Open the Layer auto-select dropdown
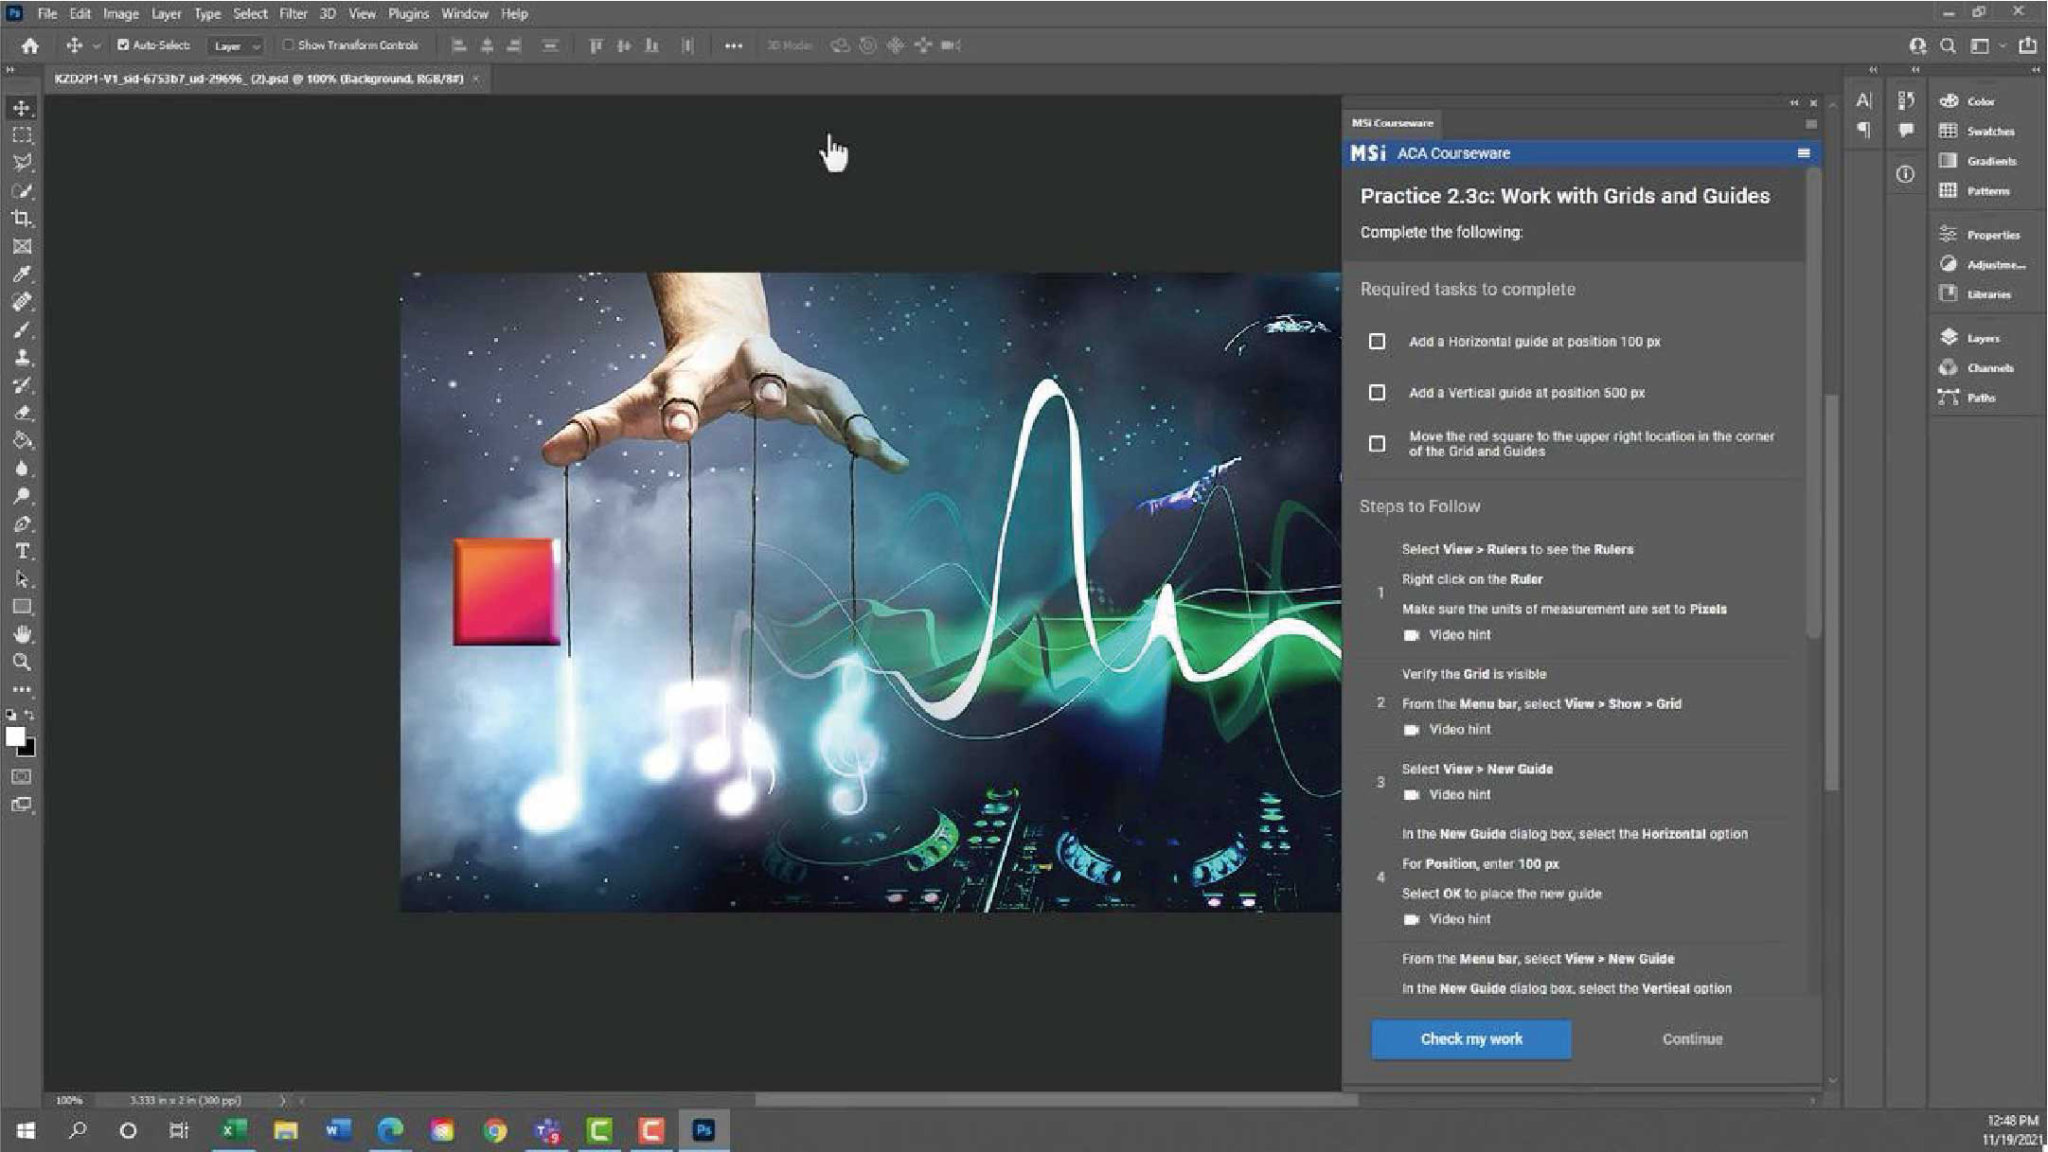This screenshot has width=2048, height=1152. point(236,46)
